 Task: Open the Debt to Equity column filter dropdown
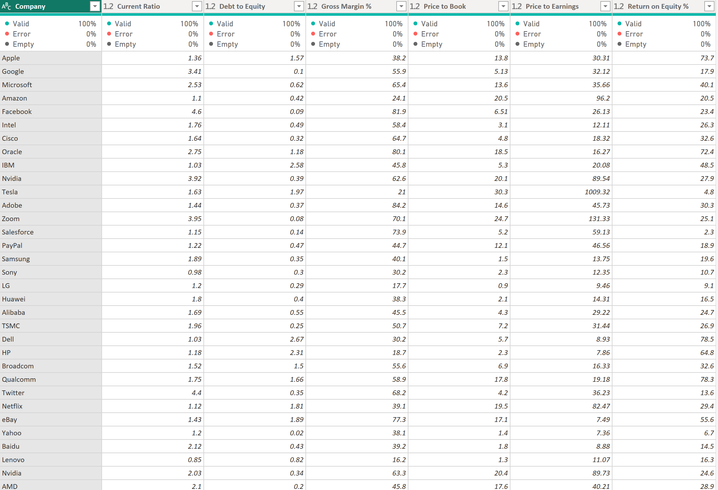coord(299,6)
